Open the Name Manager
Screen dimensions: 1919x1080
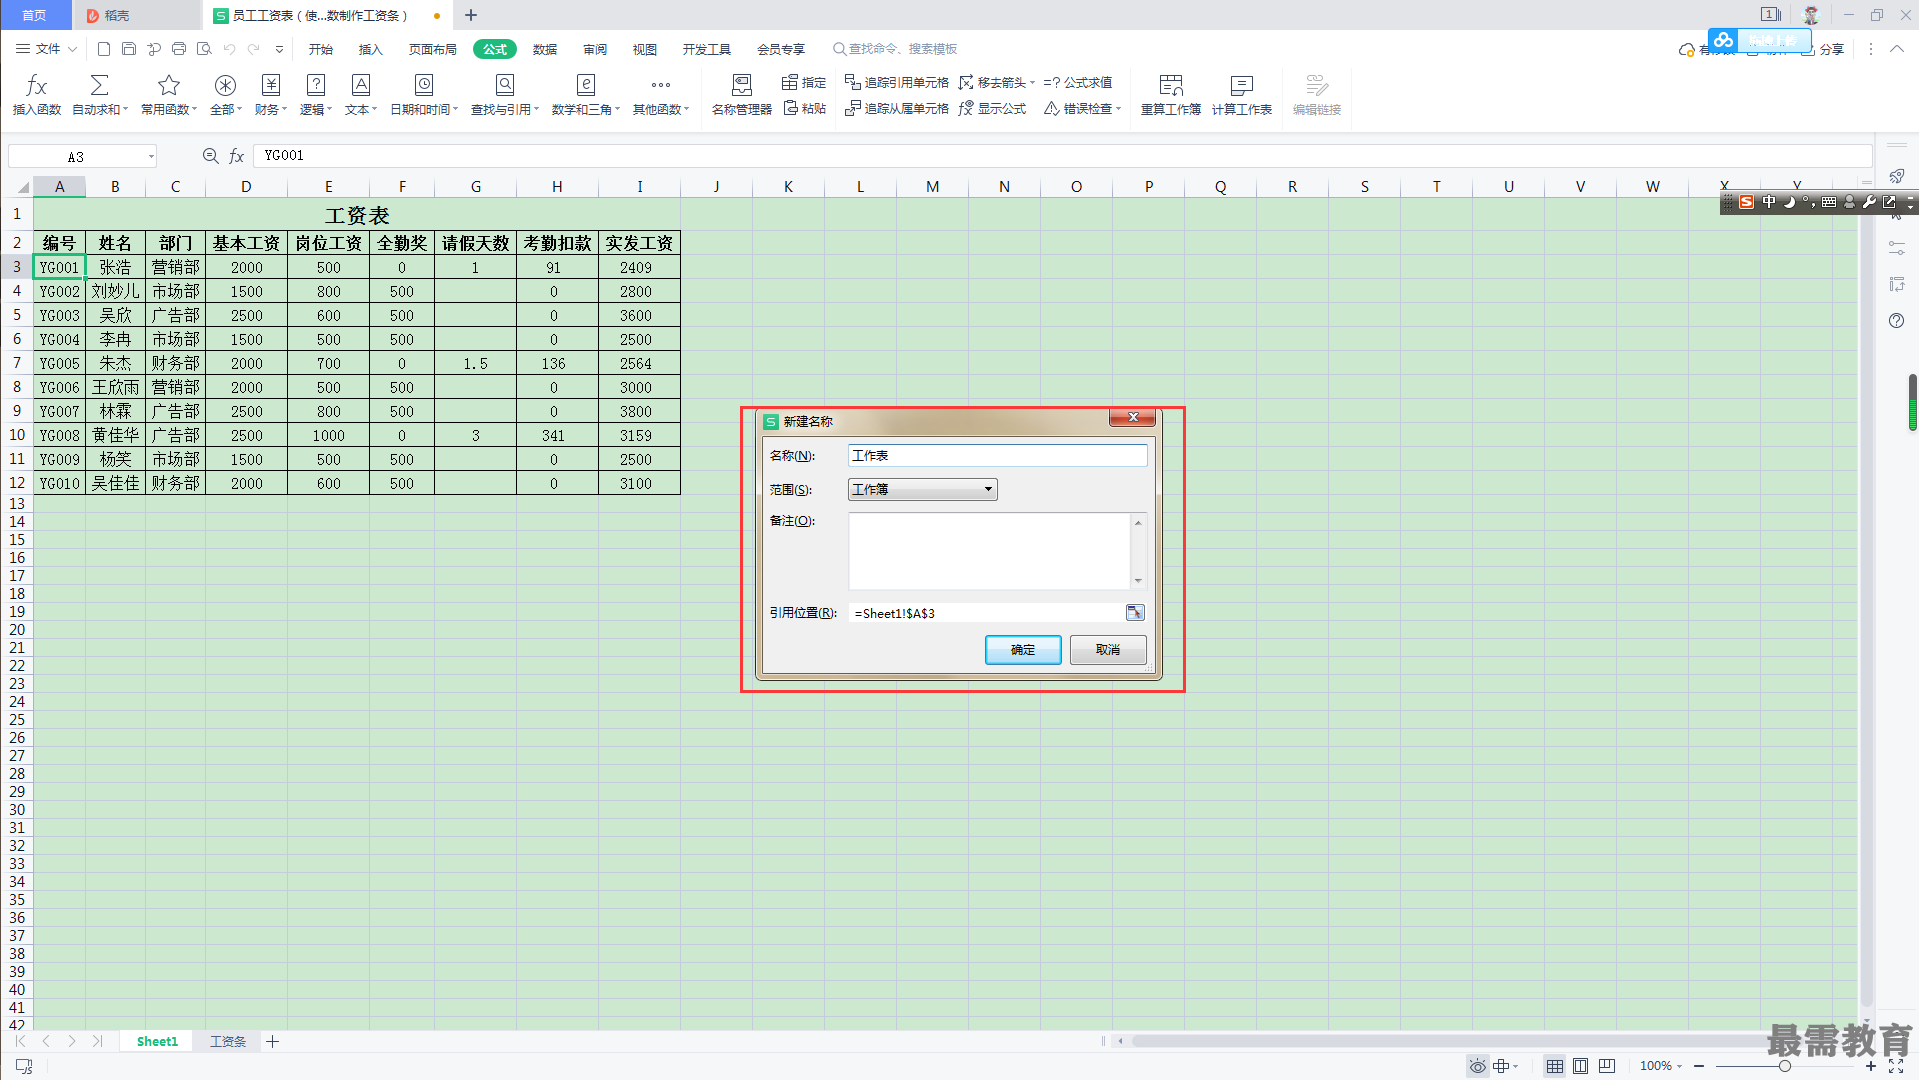741,95
